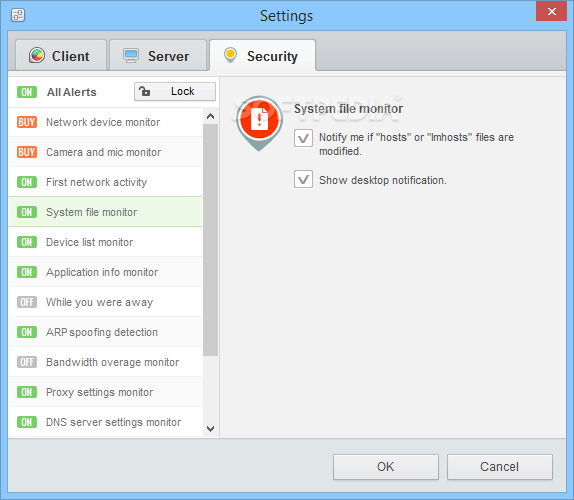Toggle ON switch for DNS server settings monitor
Screen dimensions: 574x500
[x=27, y=422]
